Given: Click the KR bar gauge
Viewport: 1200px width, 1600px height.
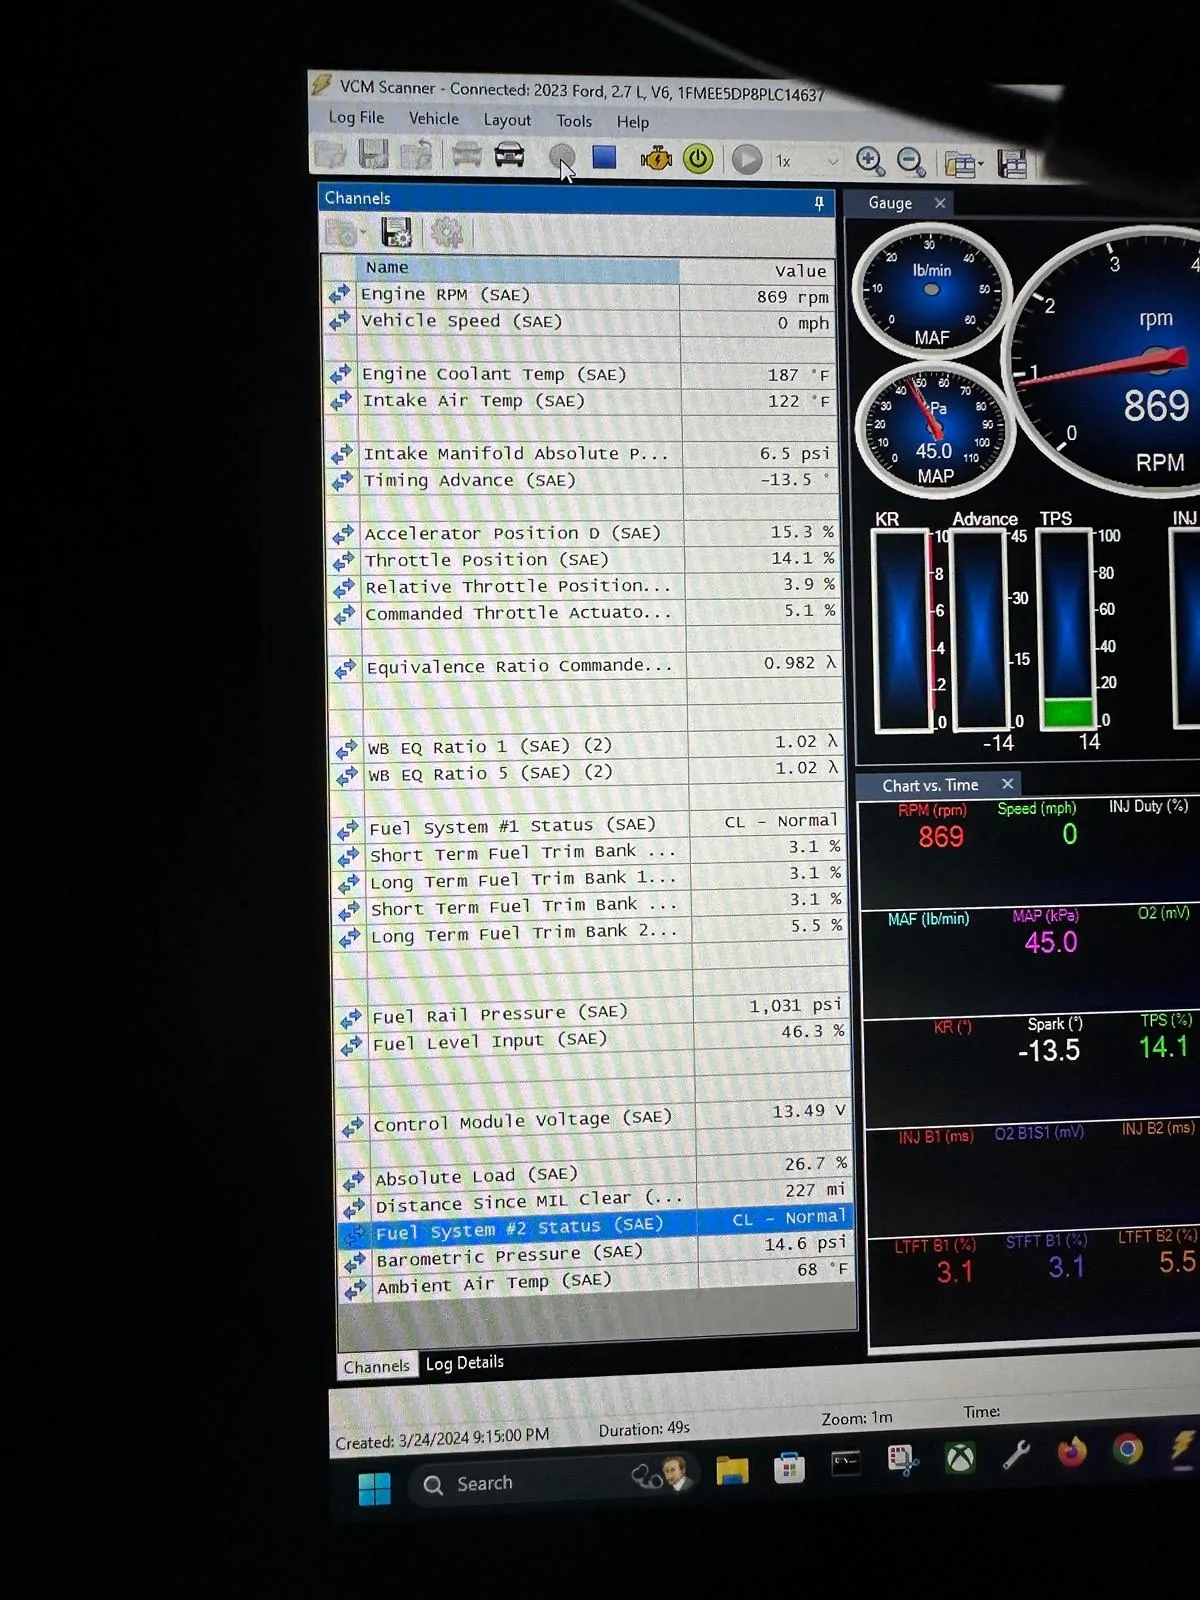Looking at the screenshot, I should (x=902, y=630).
